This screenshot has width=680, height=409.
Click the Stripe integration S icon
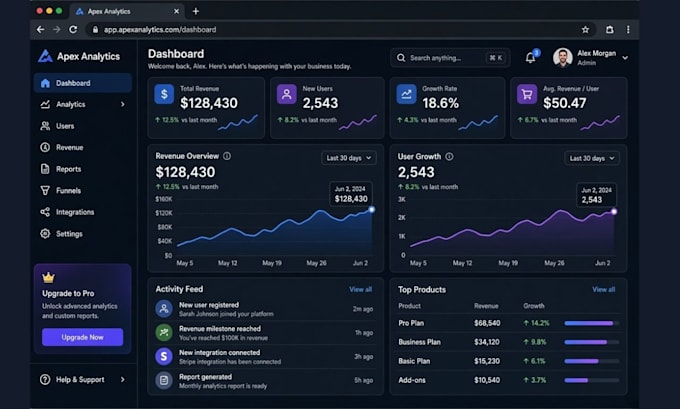click(x=164, y=357)
